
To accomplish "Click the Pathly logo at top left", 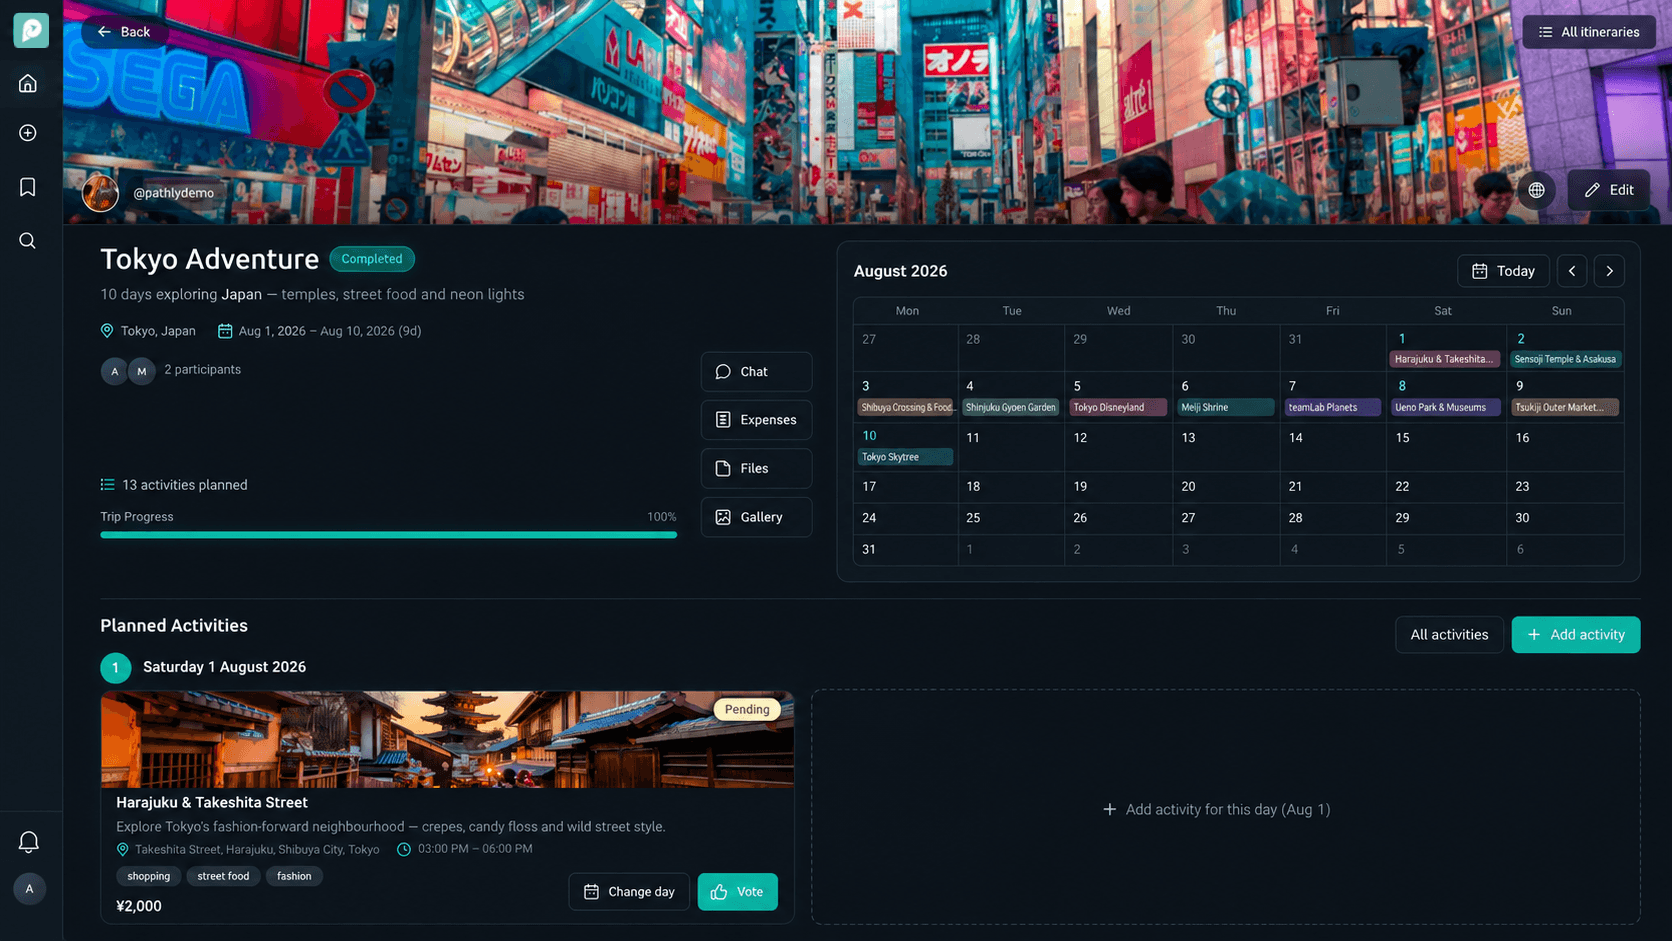I will point(31,31).
